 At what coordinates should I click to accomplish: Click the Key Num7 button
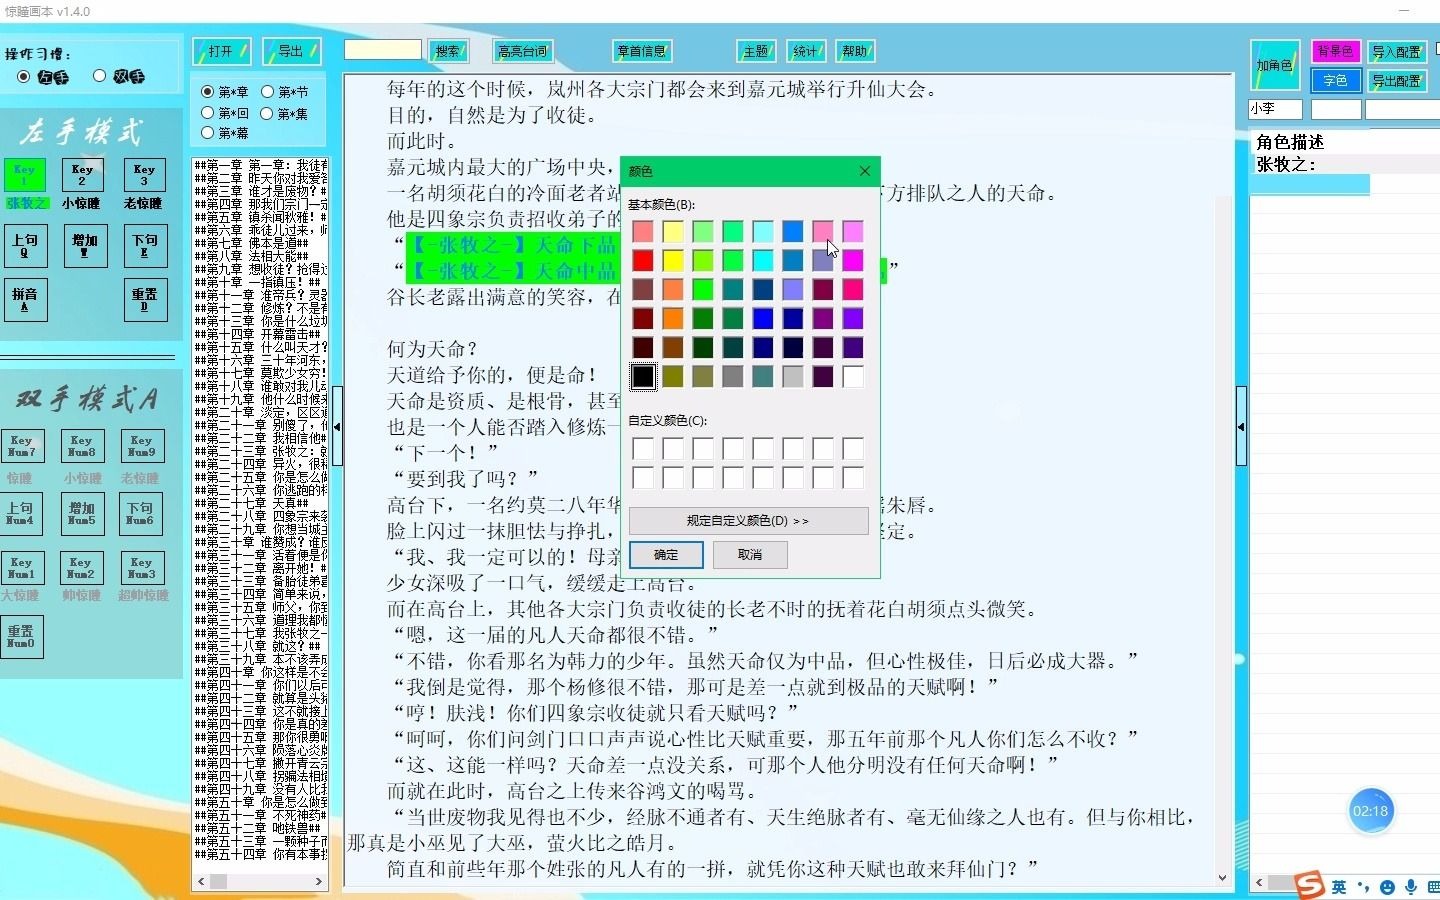pyautogui.click(x=22, y=446)
